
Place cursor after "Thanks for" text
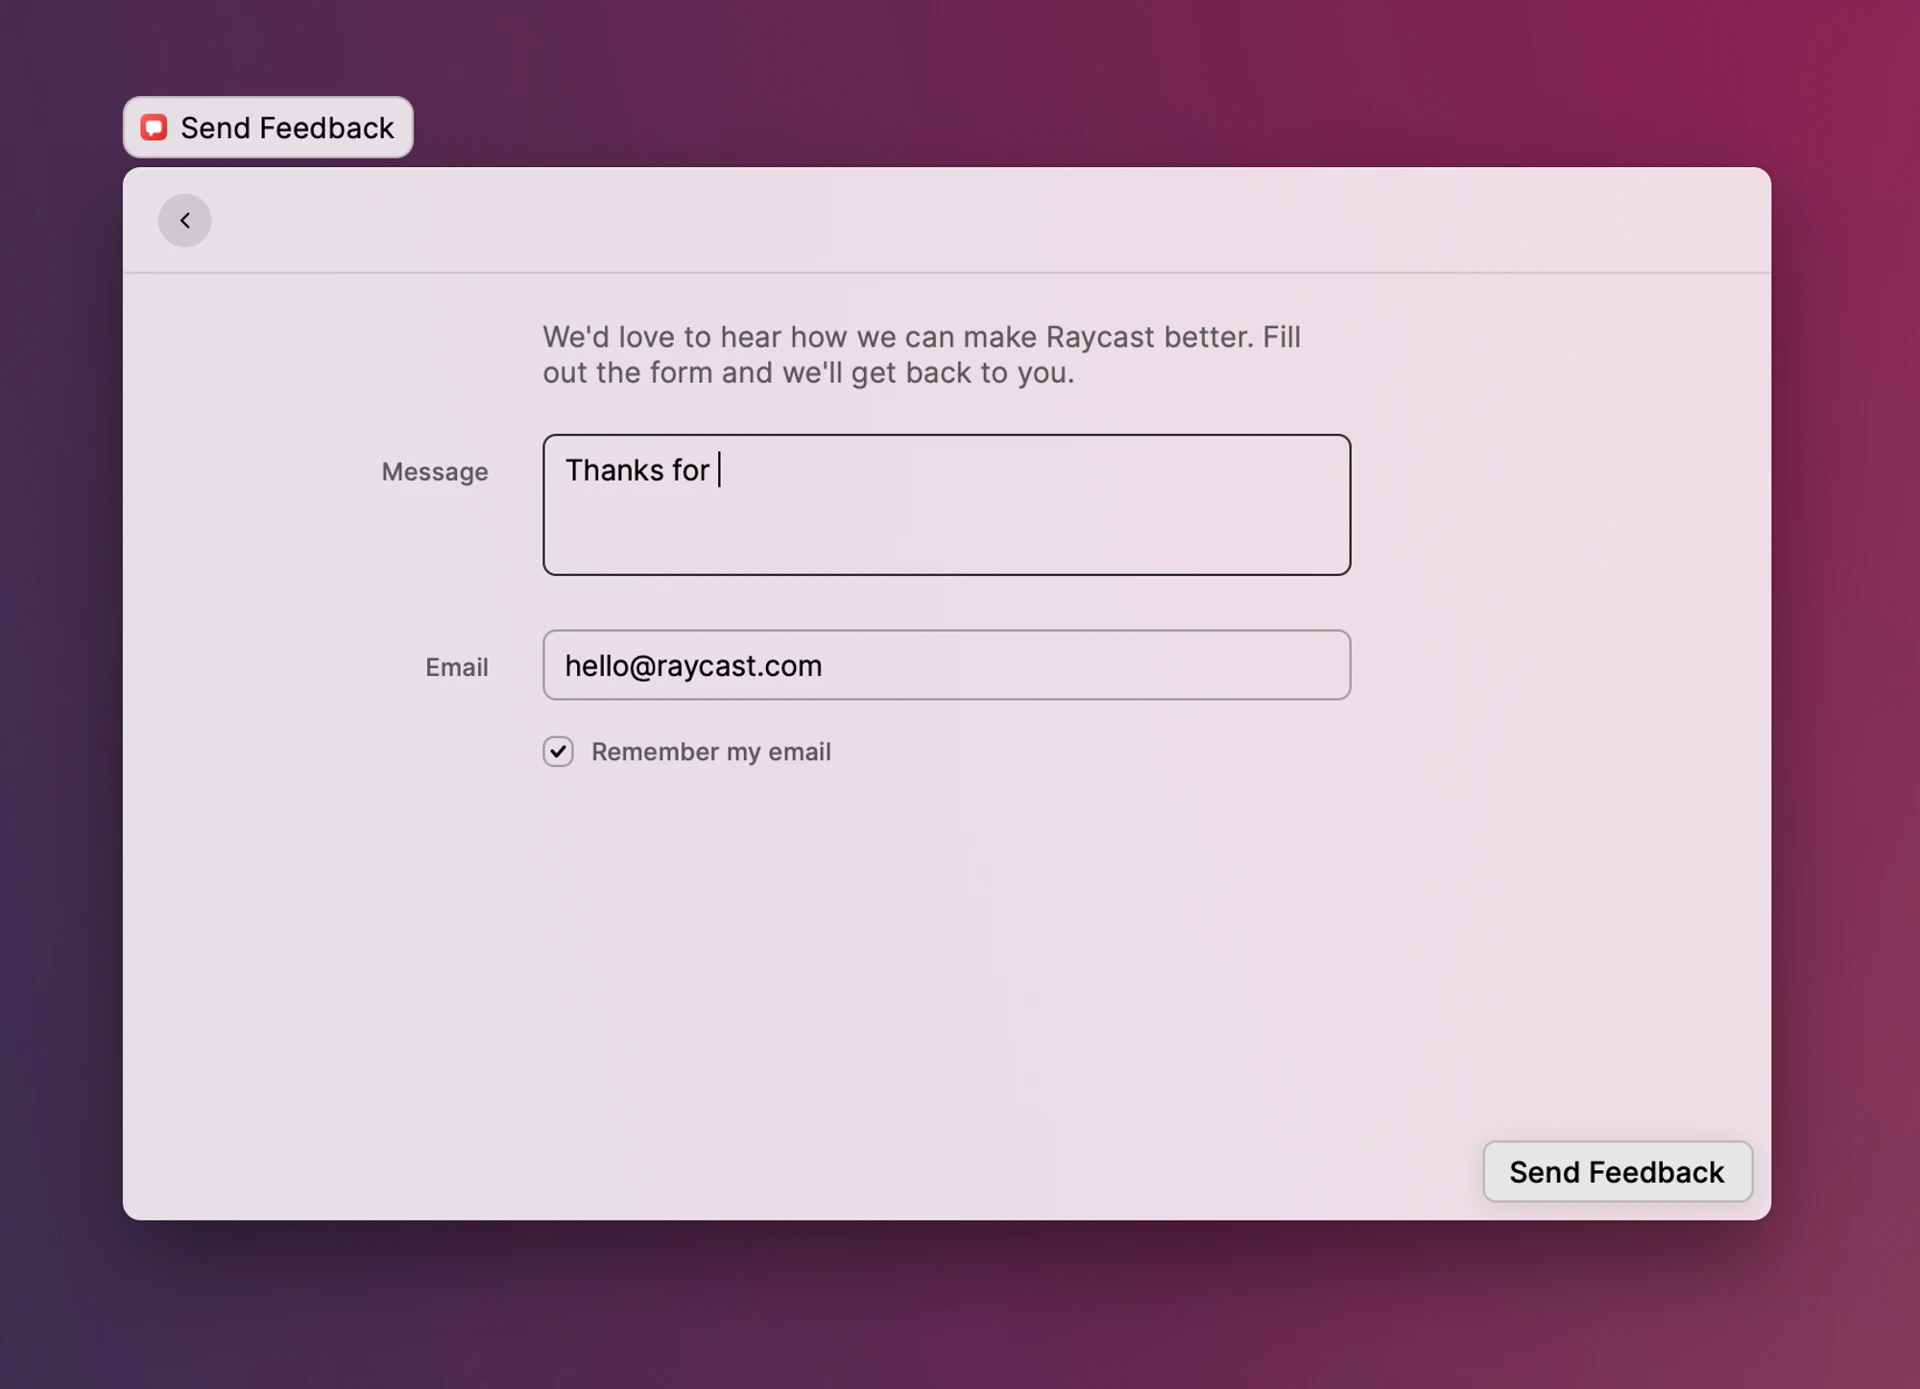pos(717,470)
